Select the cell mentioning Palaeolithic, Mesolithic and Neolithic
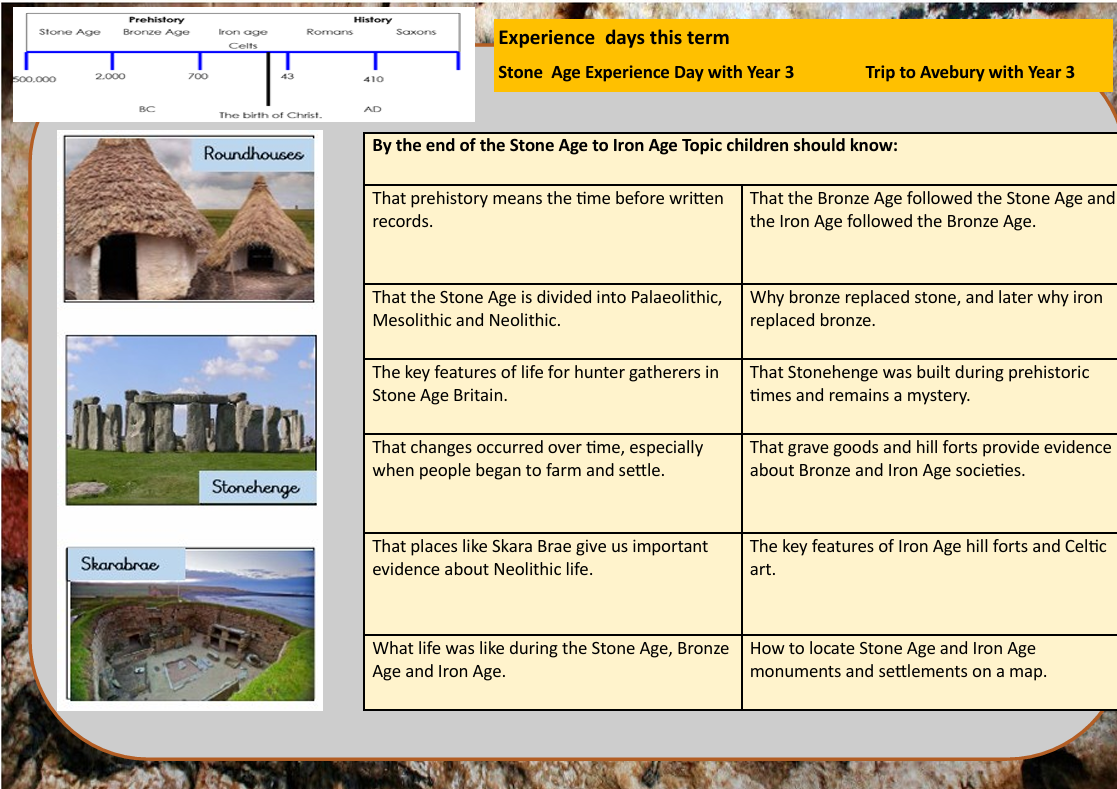 click(552, 320)
